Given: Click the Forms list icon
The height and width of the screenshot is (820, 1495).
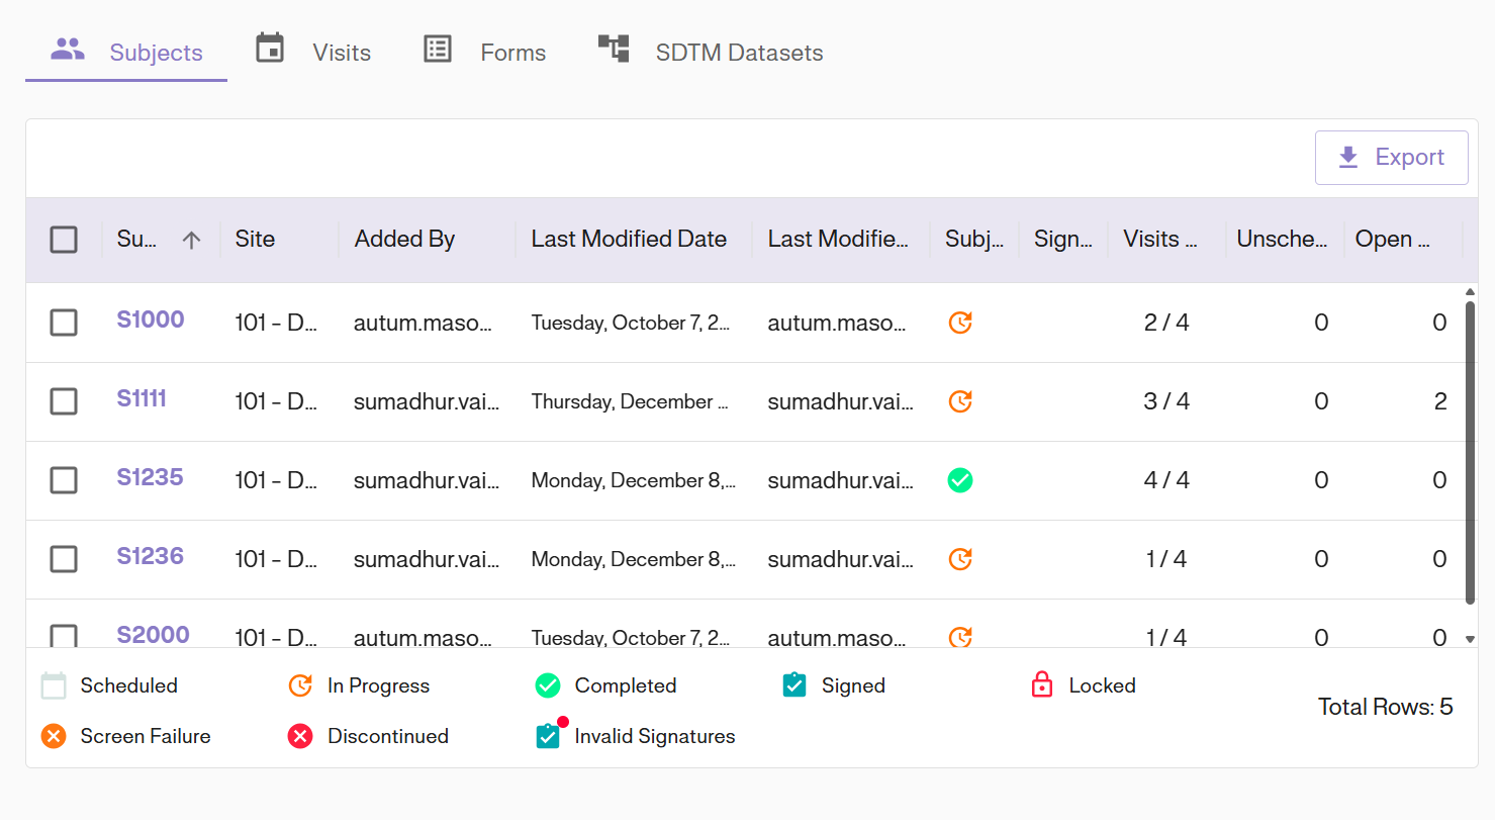Looking at the screenshot, I should coord(438,48).
